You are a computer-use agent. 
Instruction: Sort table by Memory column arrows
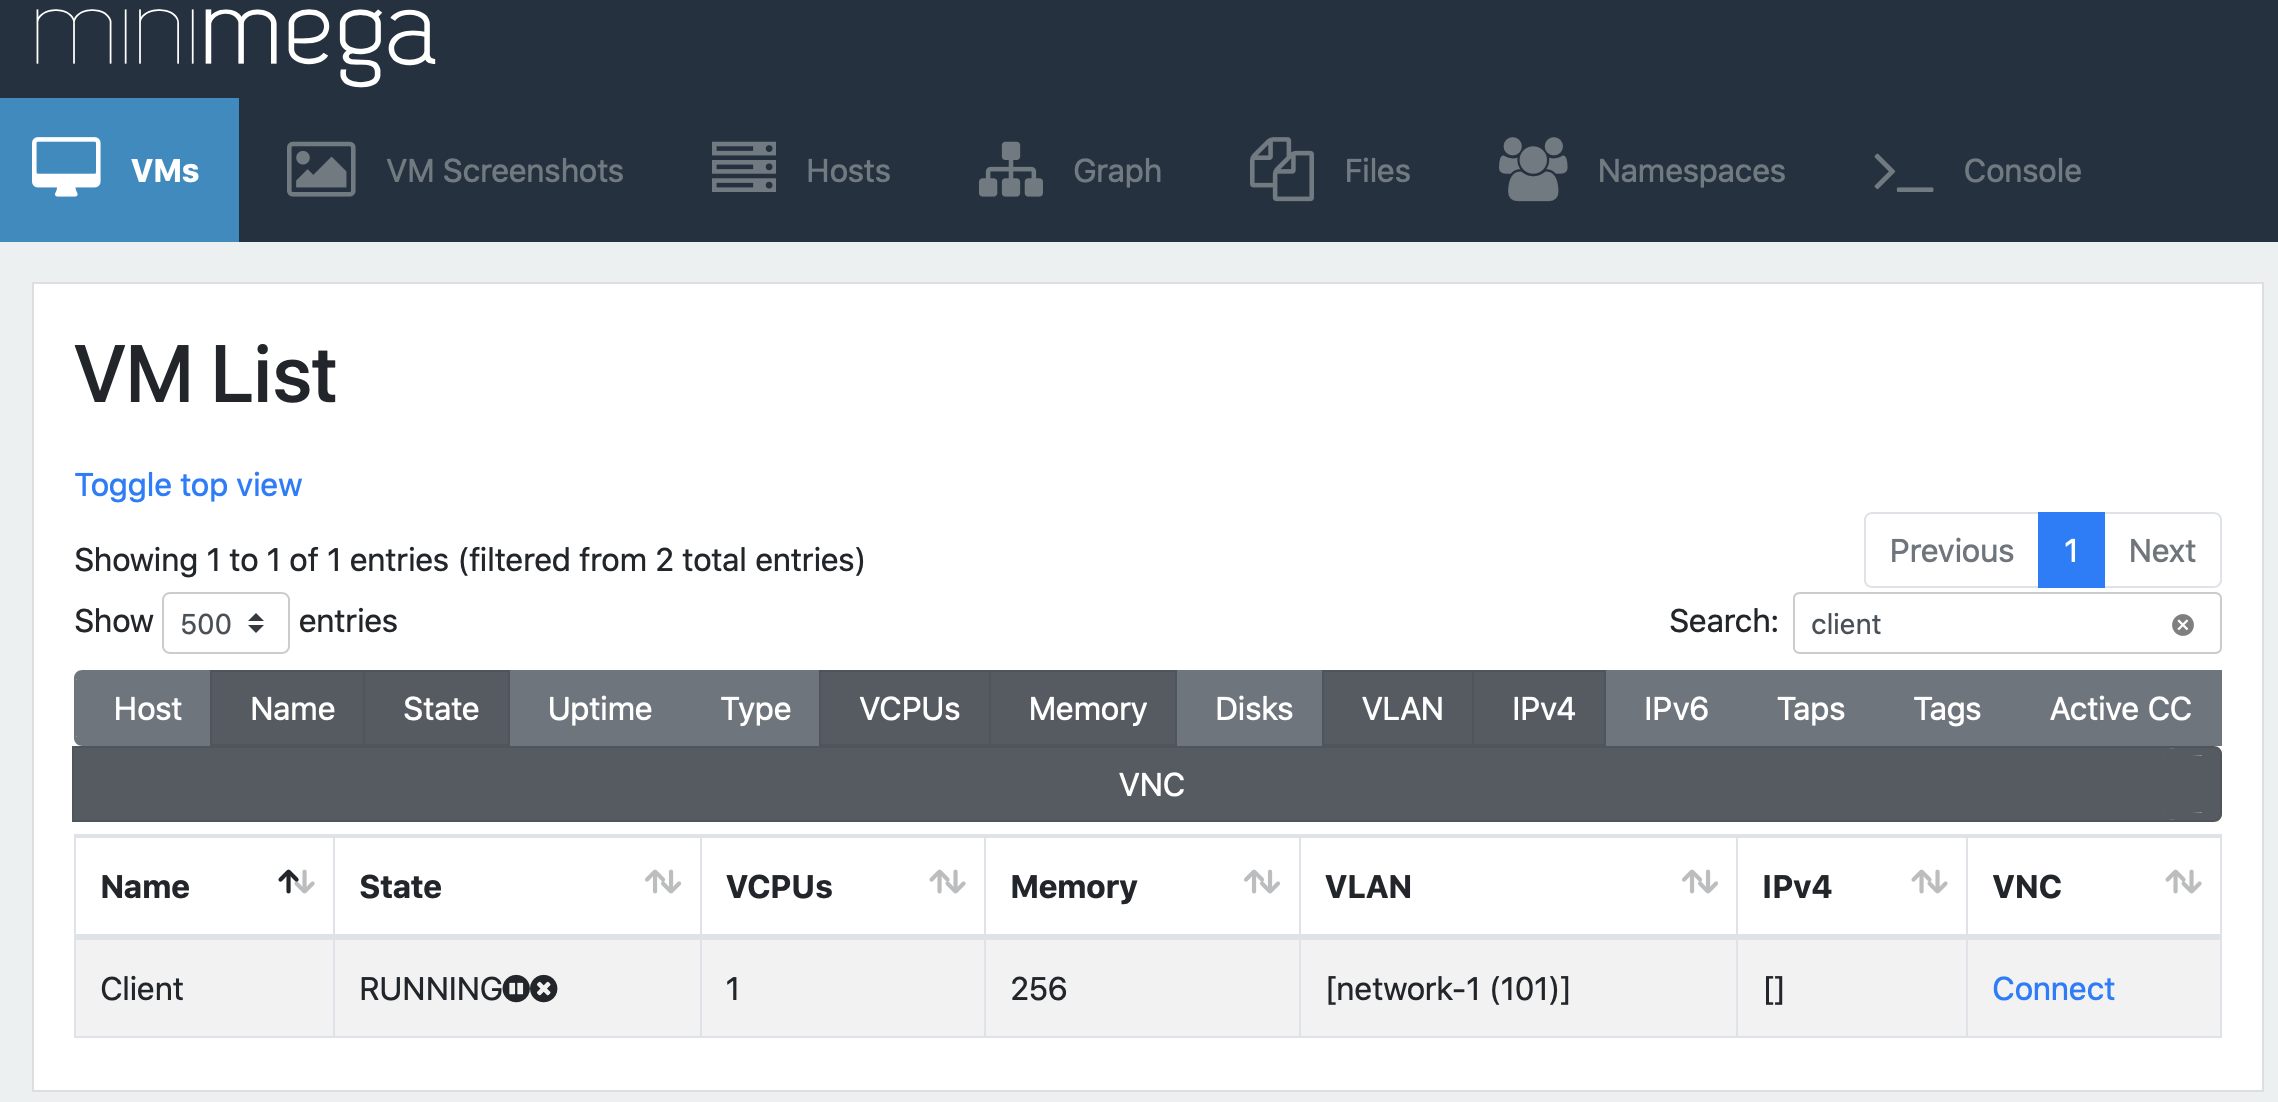(1262, 882)
